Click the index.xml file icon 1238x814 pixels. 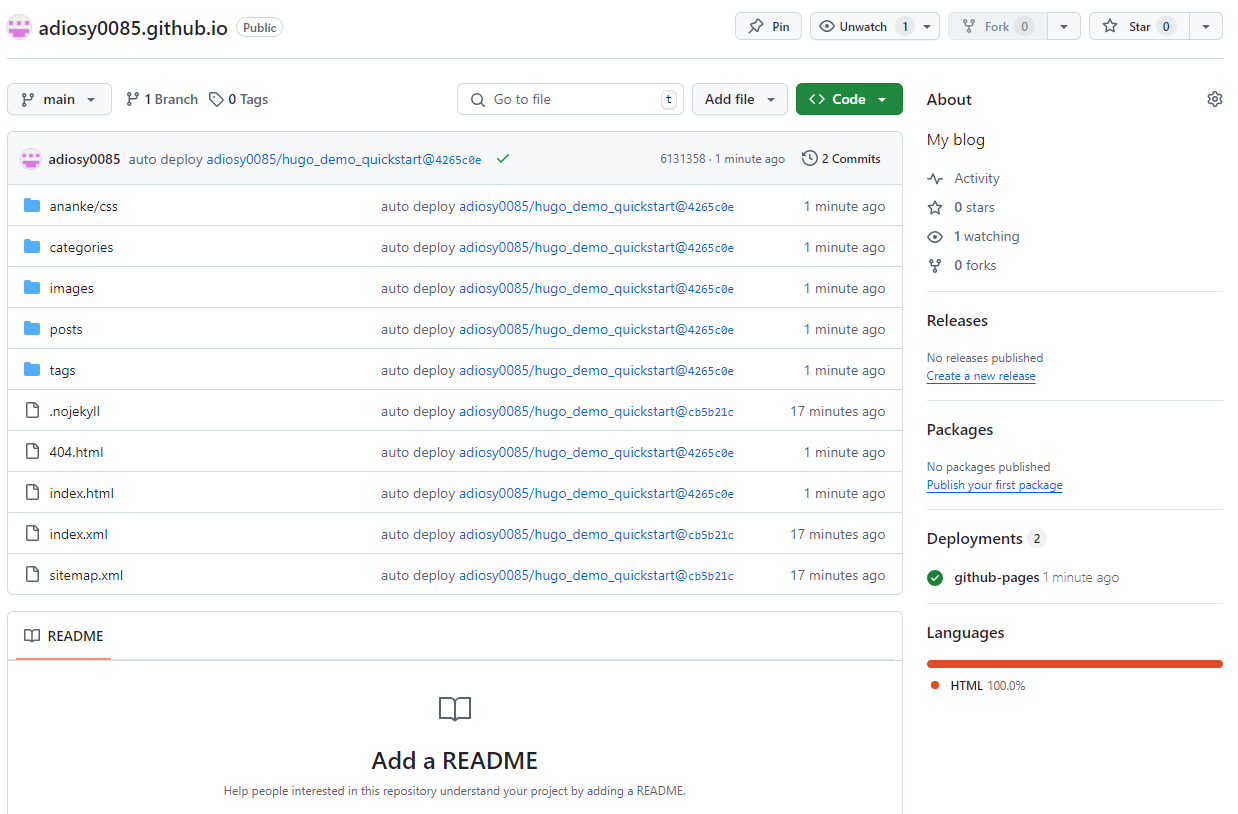coord(32,534)
